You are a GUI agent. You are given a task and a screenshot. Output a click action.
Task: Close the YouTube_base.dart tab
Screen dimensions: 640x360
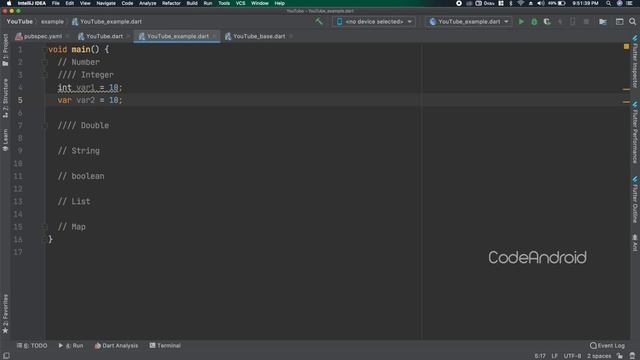[x=291, y=36]
